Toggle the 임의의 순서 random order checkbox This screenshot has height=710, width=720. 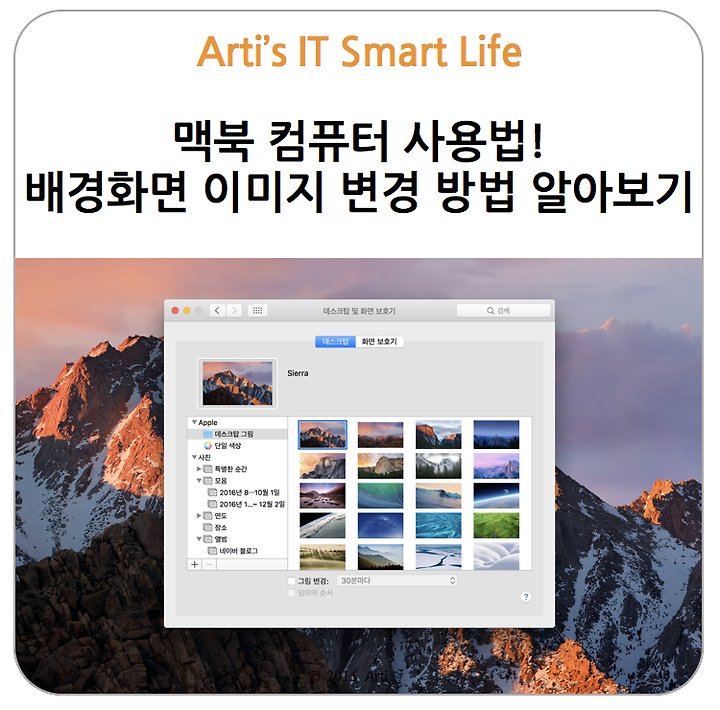coord(291,593)
